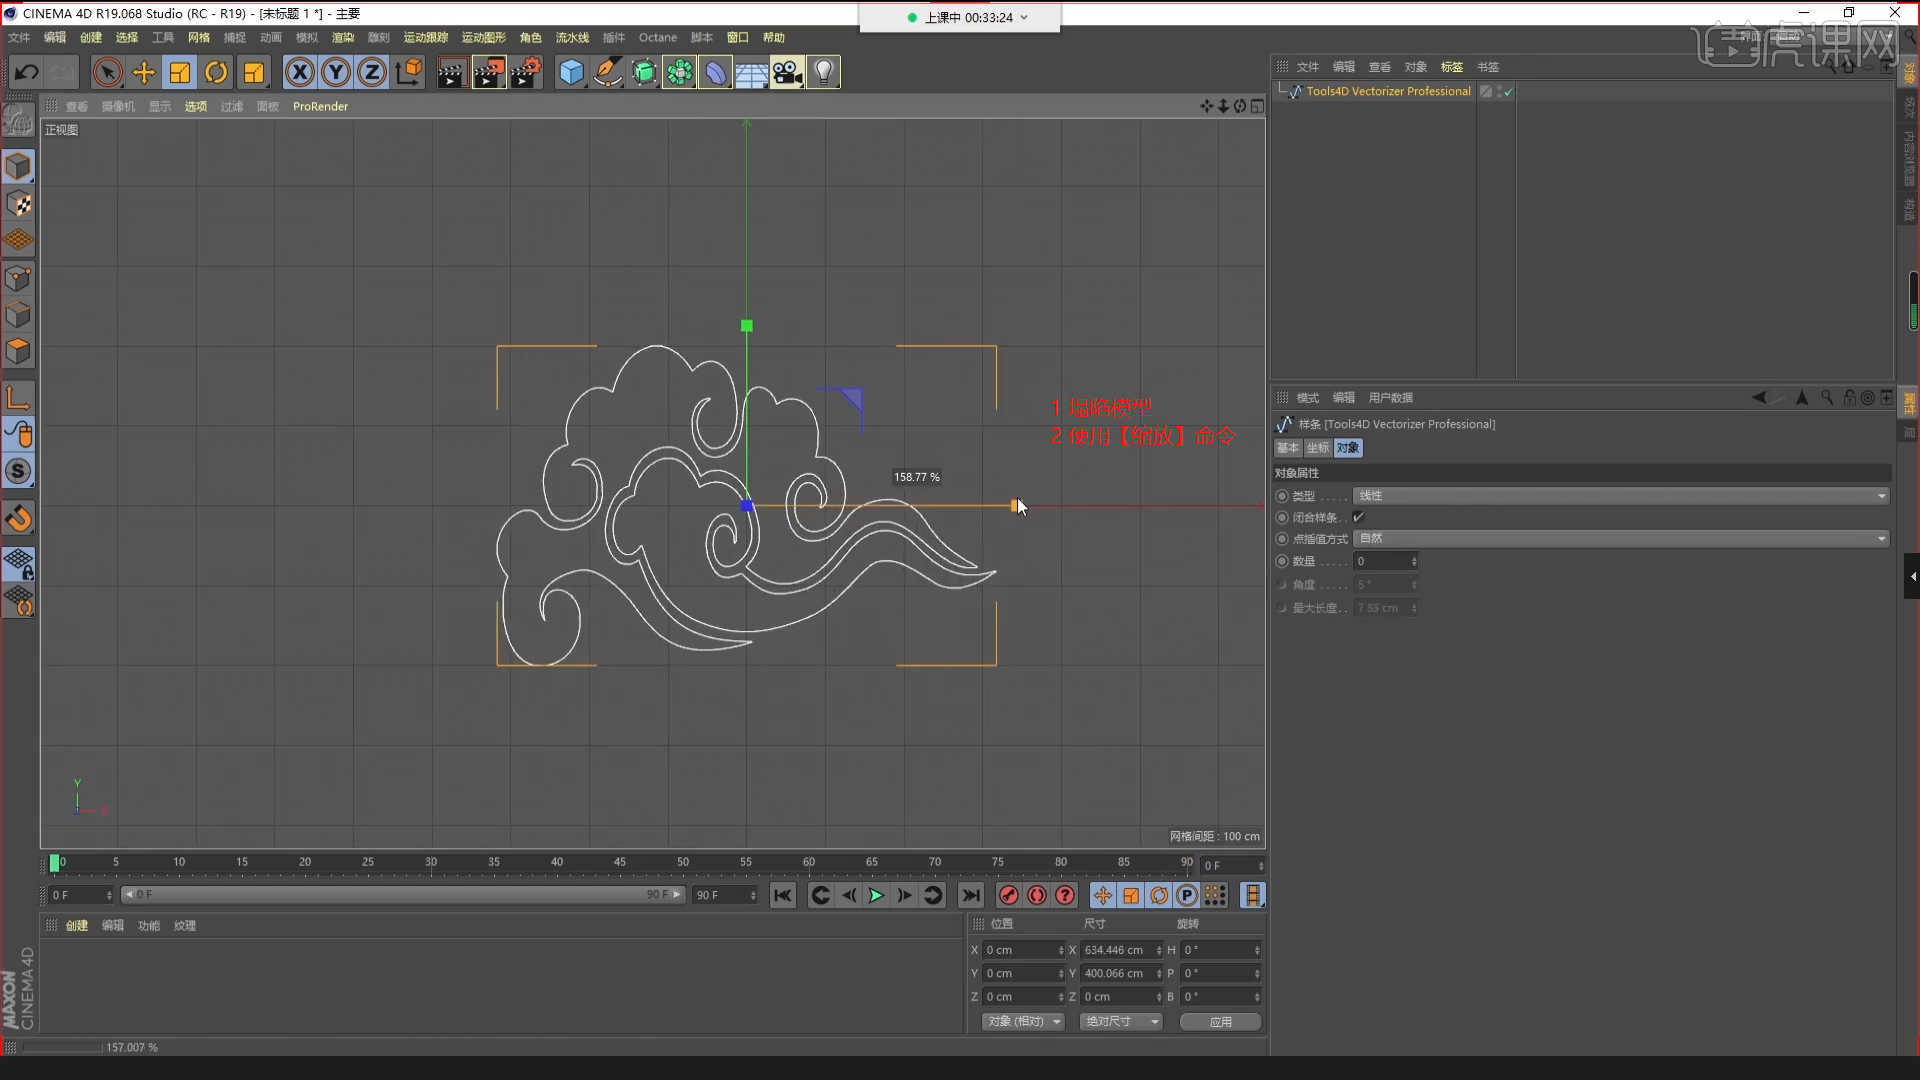Toggle the Vectorizer object's green enable checkmark
Viewport: 1920px width, 1080px height.
pos(1509,91)
